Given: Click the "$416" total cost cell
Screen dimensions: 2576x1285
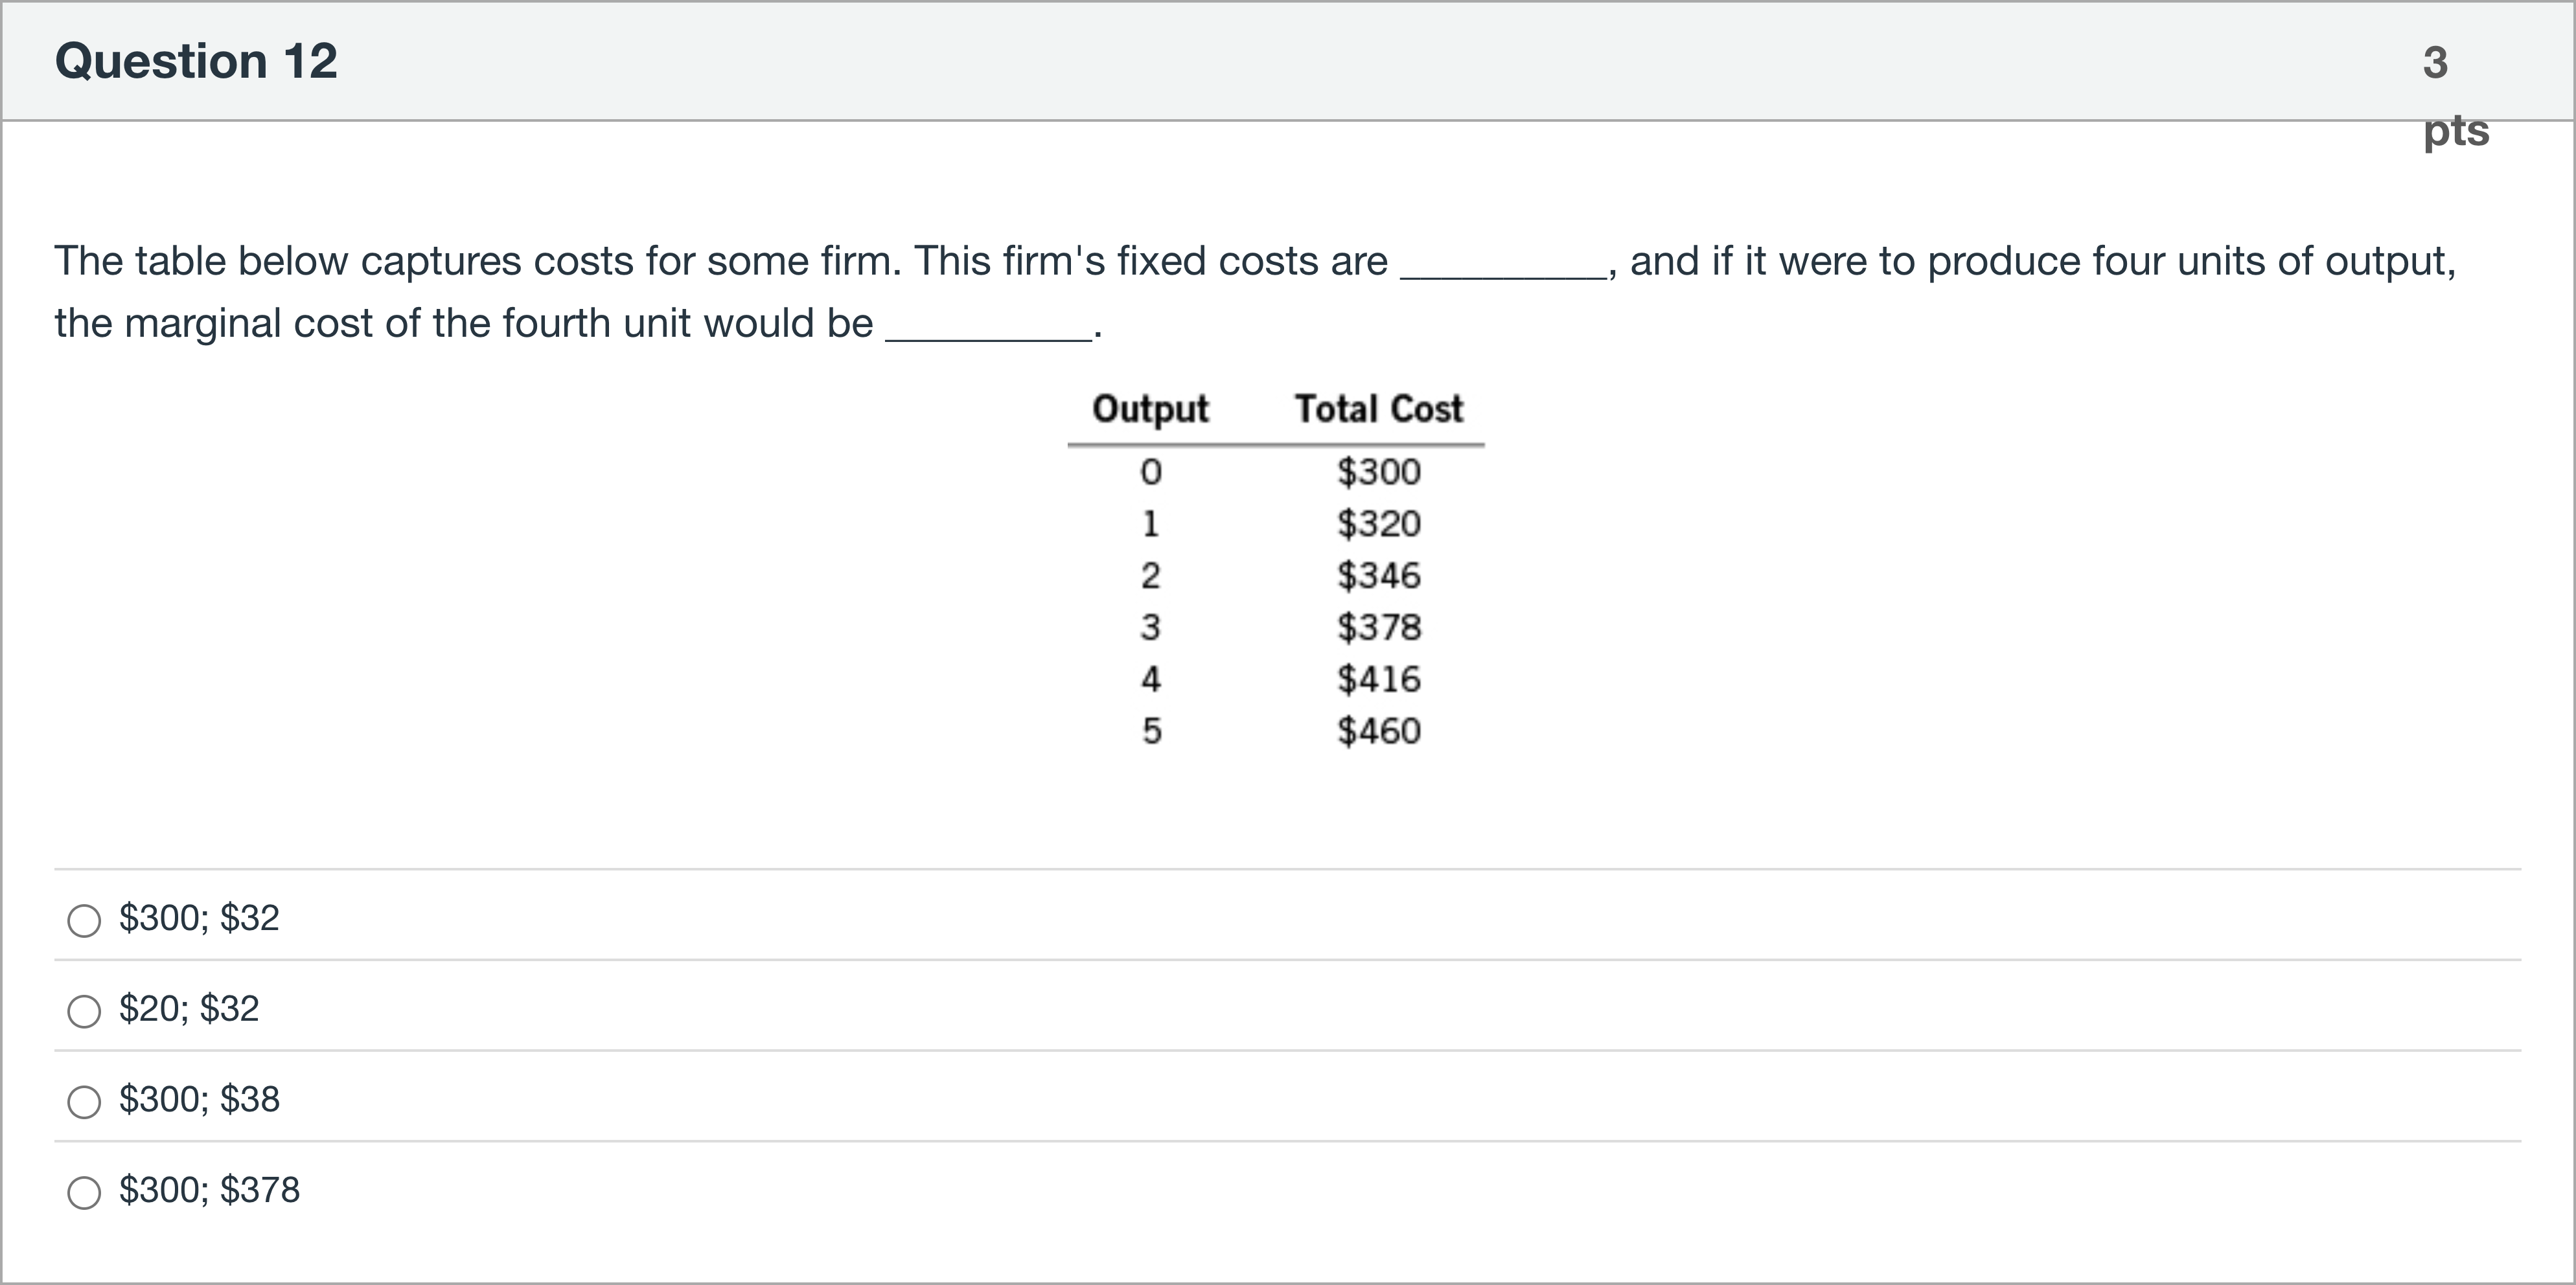Looking at the screenshot, I should tap(1379, 680).
